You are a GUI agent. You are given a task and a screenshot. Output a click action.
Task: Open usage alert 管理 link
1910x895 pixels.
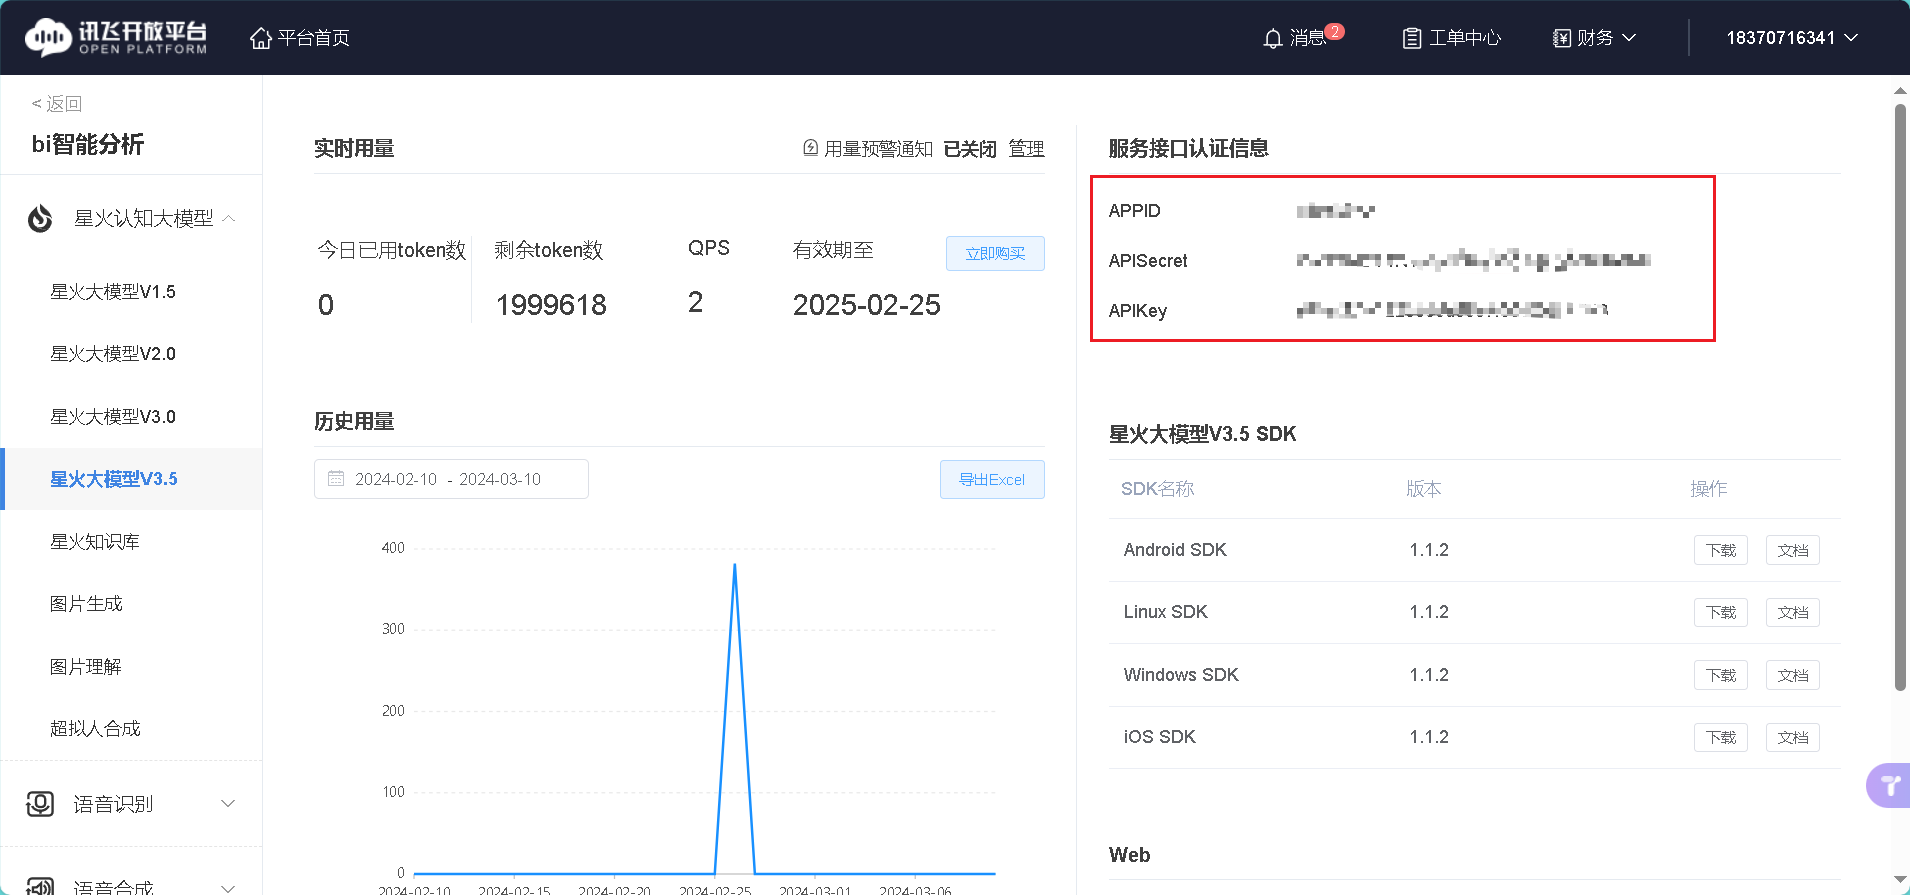coord(1026,149)
